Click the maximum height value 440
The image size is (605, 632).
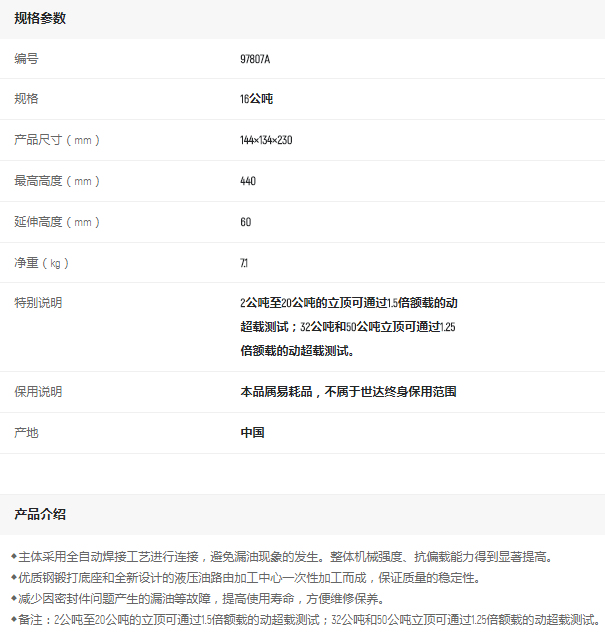click(248, 181)
